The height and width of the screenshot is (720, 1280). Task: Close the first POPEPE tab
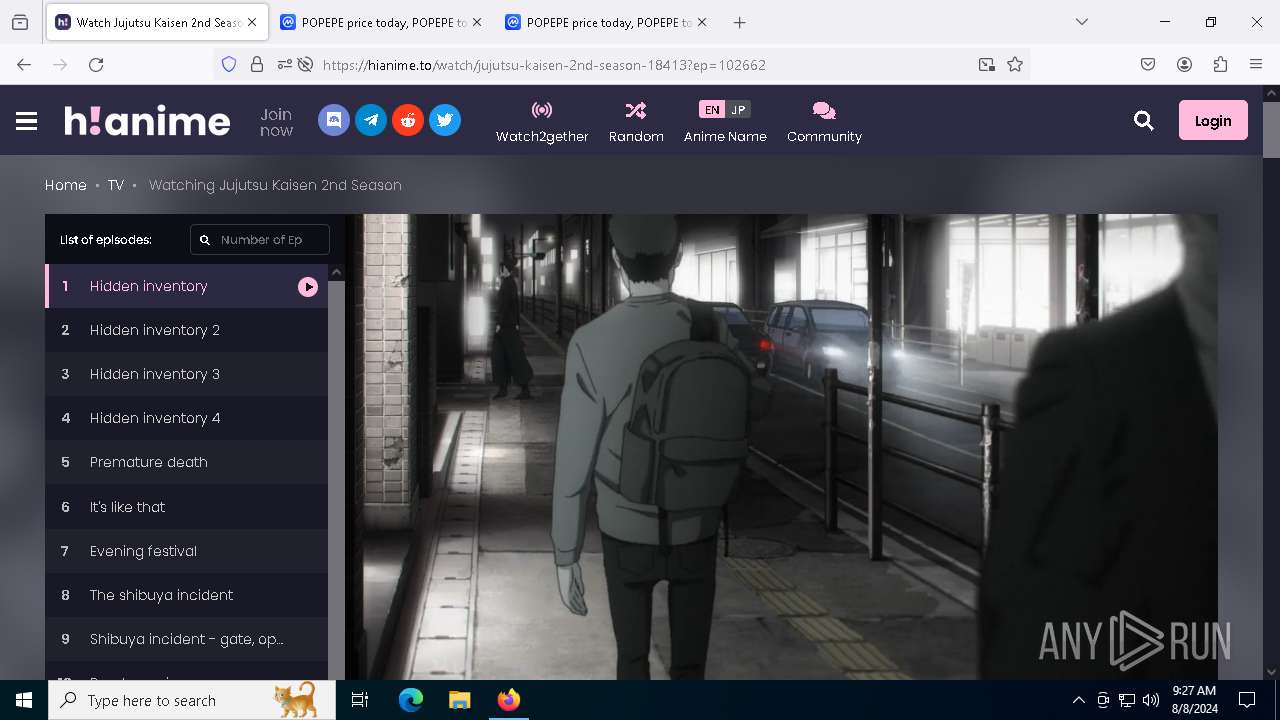[477, 22]
